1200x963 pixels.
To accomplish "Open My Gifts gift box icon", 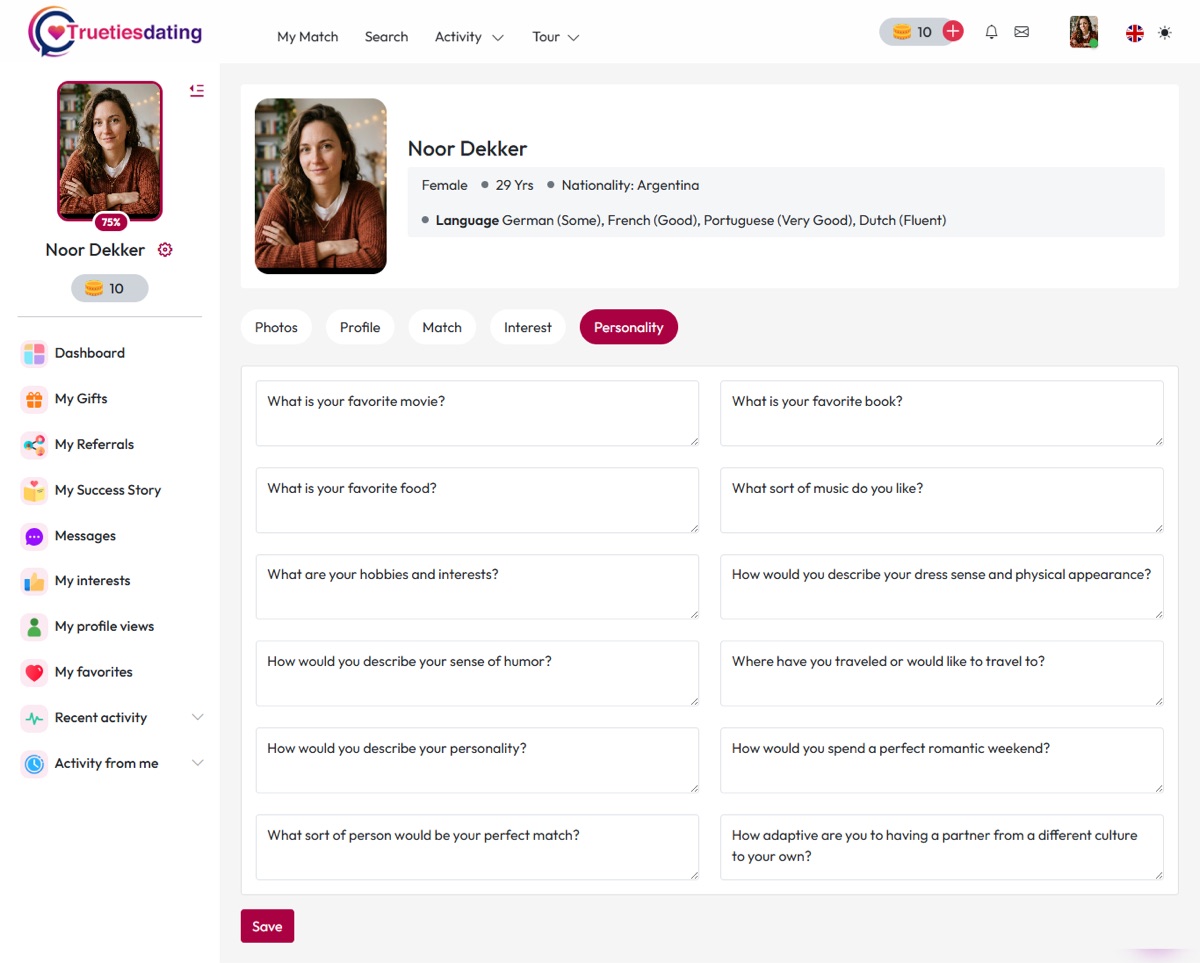I will pyautogui.click(x=34, y=399).
